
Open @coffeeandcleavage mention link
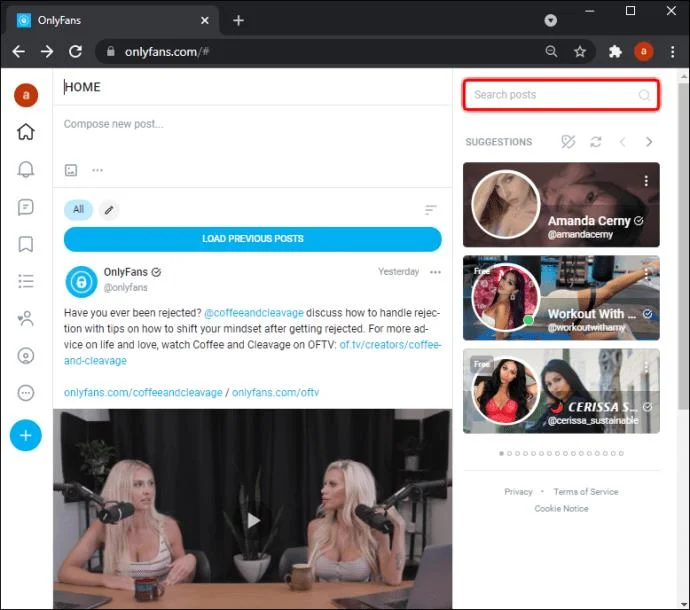(254, 313)
